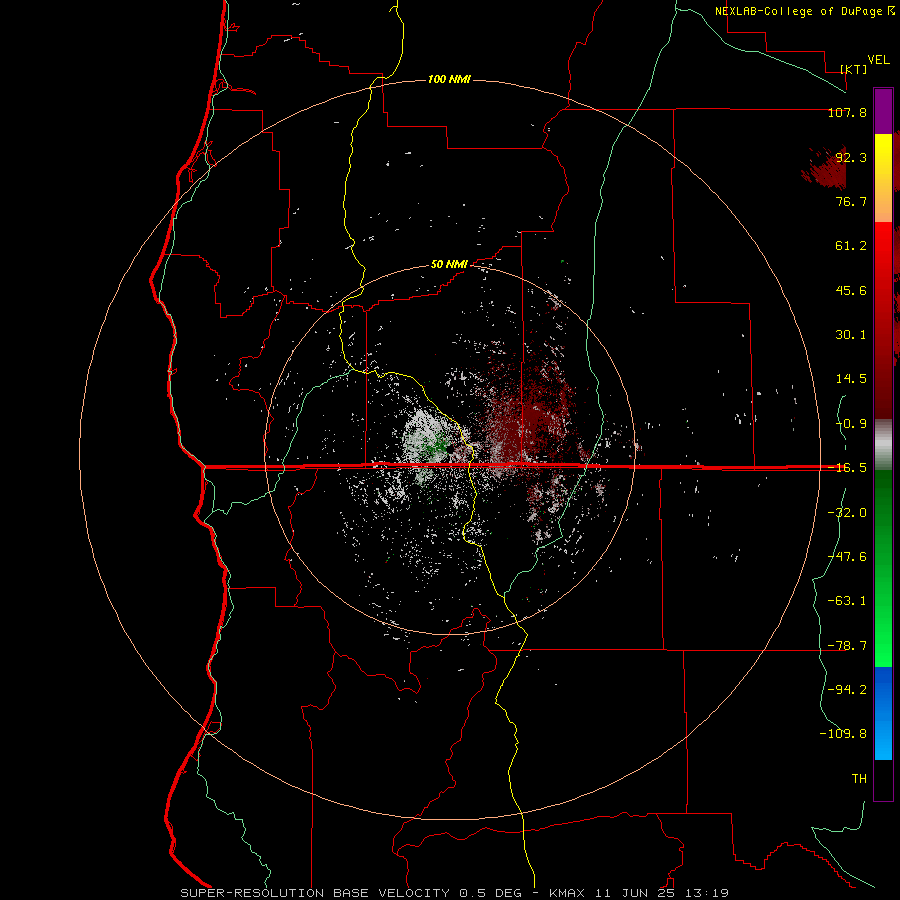The height and width of the screenshot is (900, 900).
Task: Select the -0.9 velocity scale value
Action: coord(851,424)
